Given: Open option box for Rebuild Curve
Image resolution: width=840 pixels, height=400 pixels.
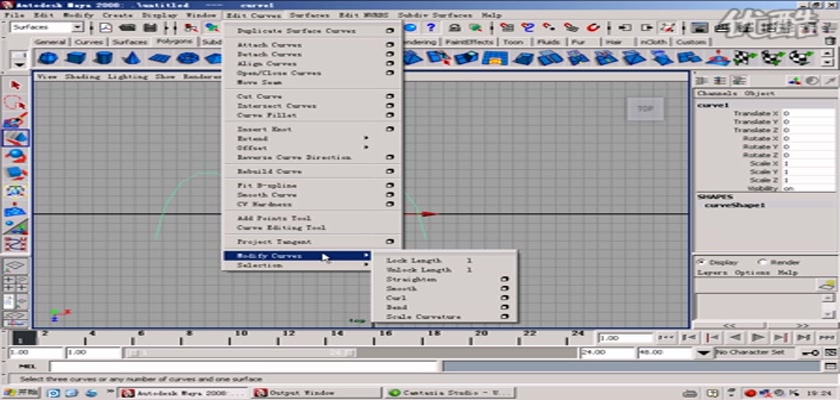Looking at the screenshot, I should [389, 170].
